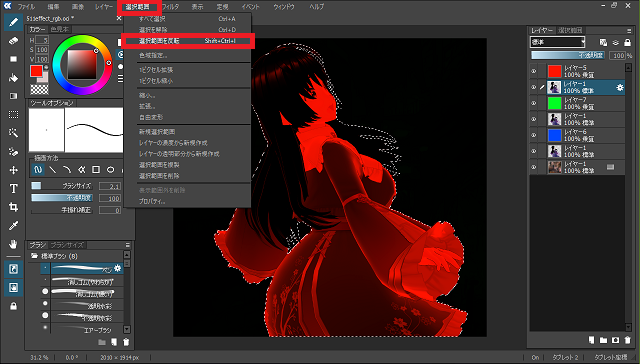Choose polyline drawing method
The width and height of the screenshot is (640, 364).
tap(81, 169)
